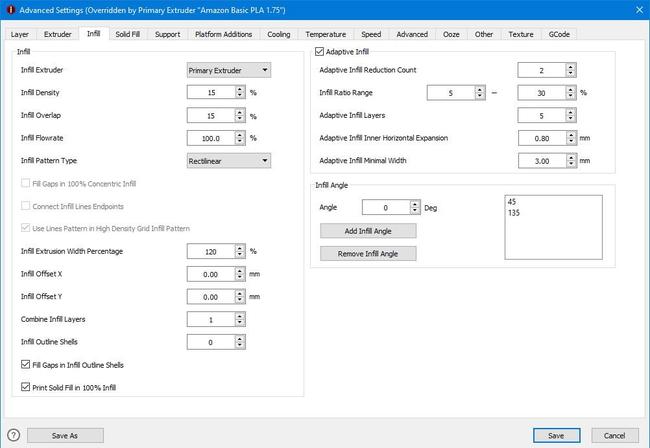
Task: Expand the Infill Pattern Type dropdown
Action: click(x=228, y=160)
